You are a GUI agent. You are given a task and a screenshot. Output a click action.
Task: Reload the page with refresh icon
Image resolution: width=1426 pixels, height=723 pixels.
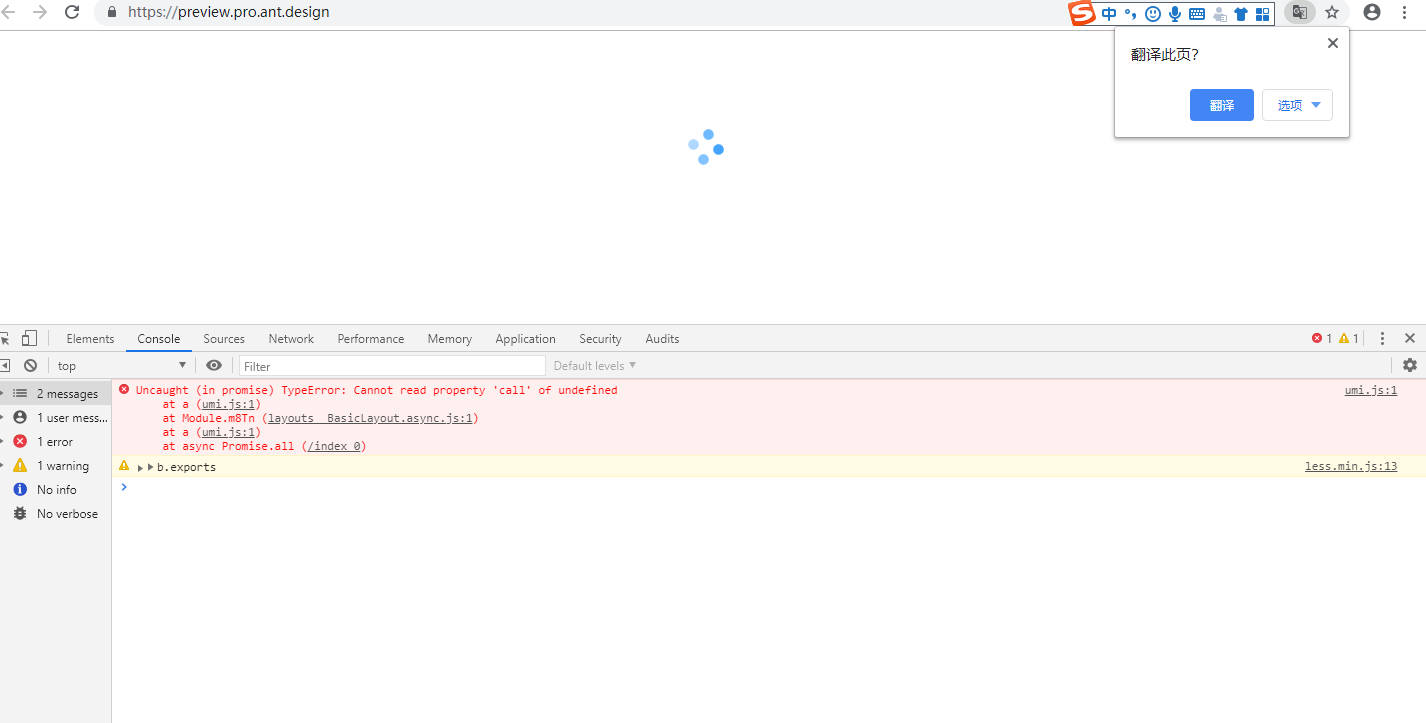(x=72, y=12)
